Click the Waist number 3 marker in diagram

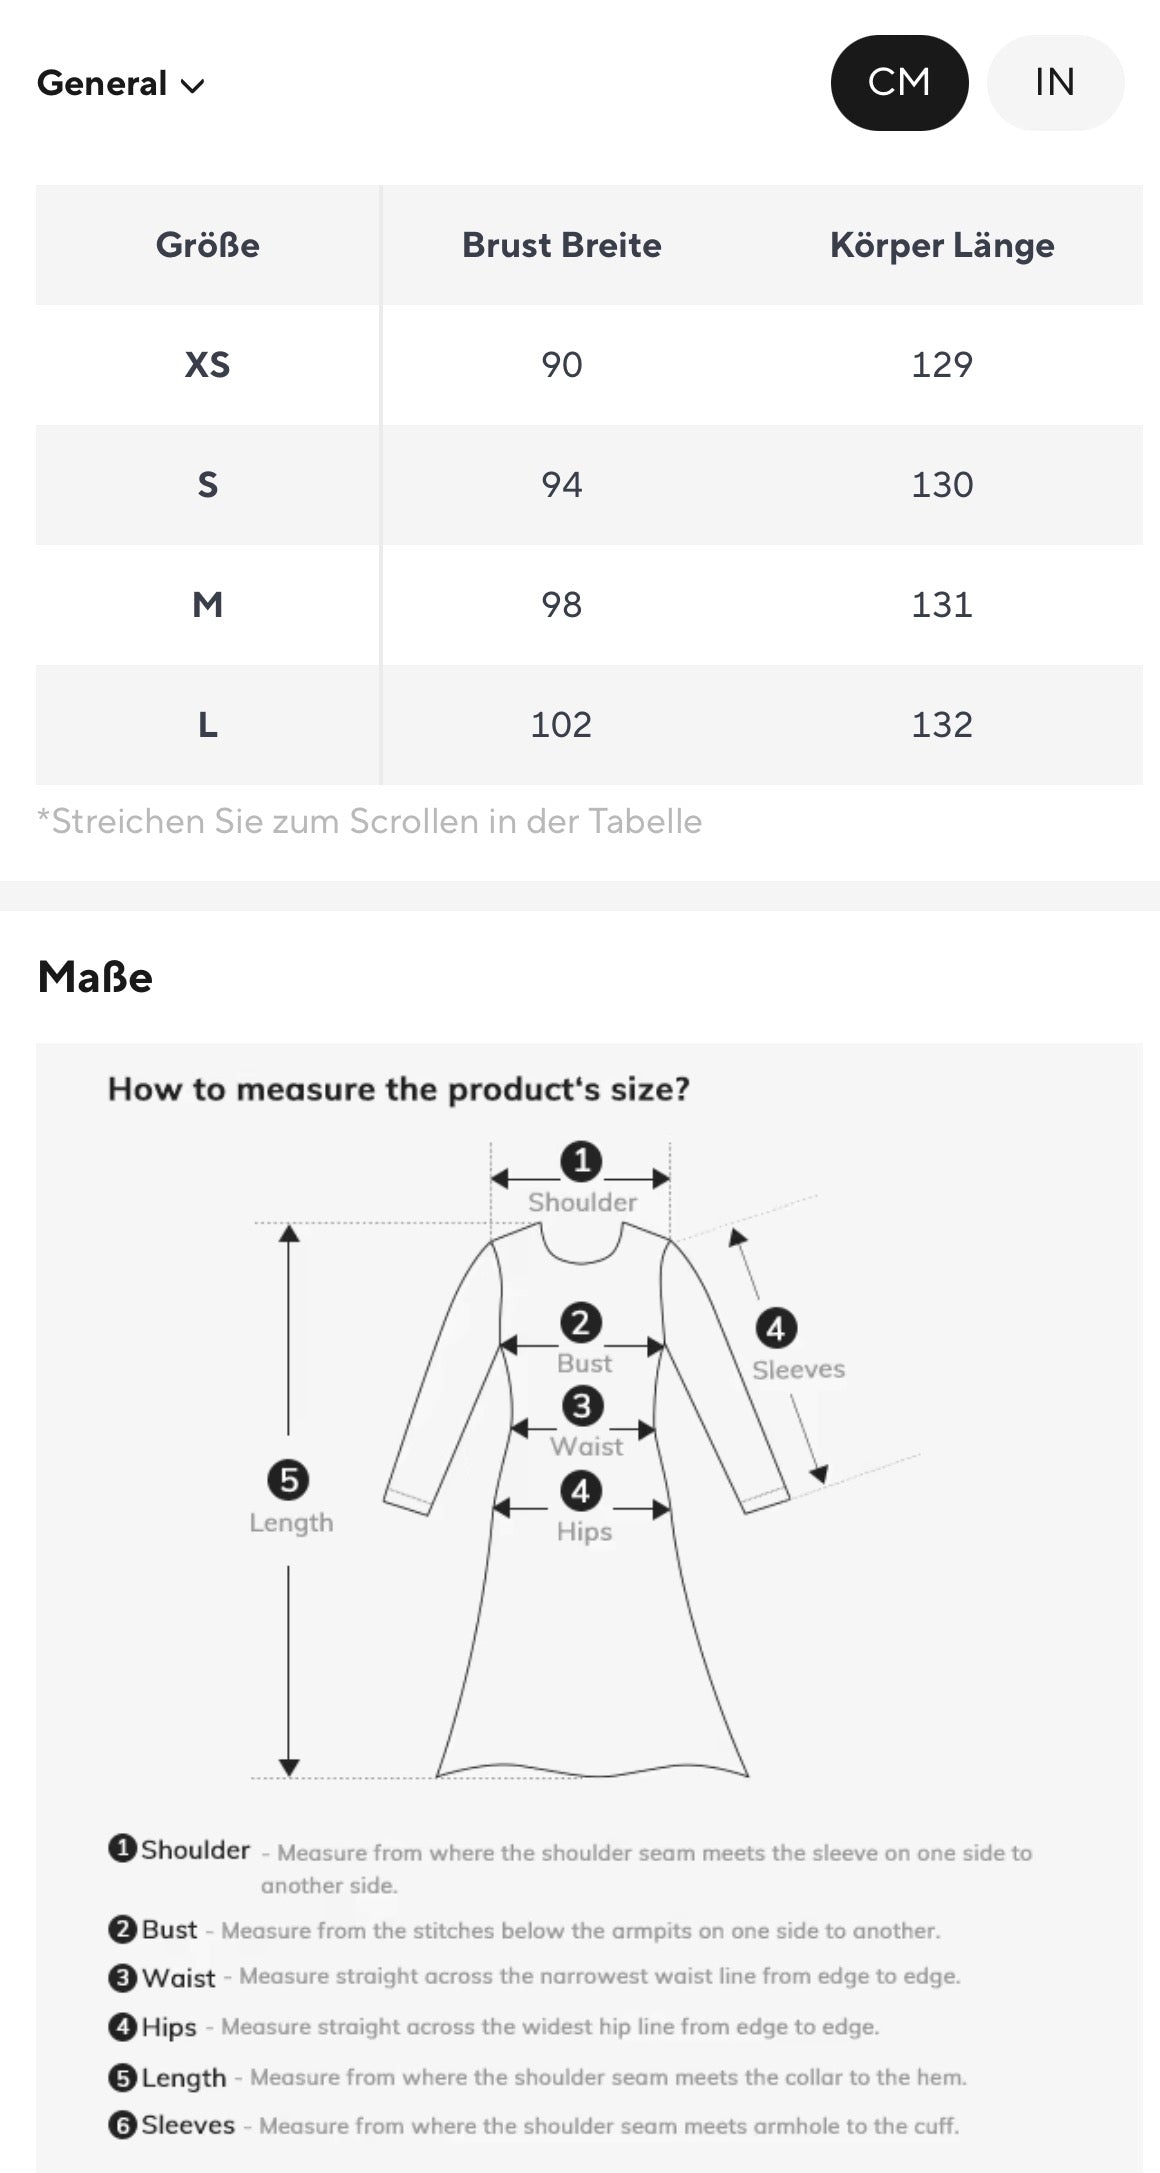pos(582,1406)
